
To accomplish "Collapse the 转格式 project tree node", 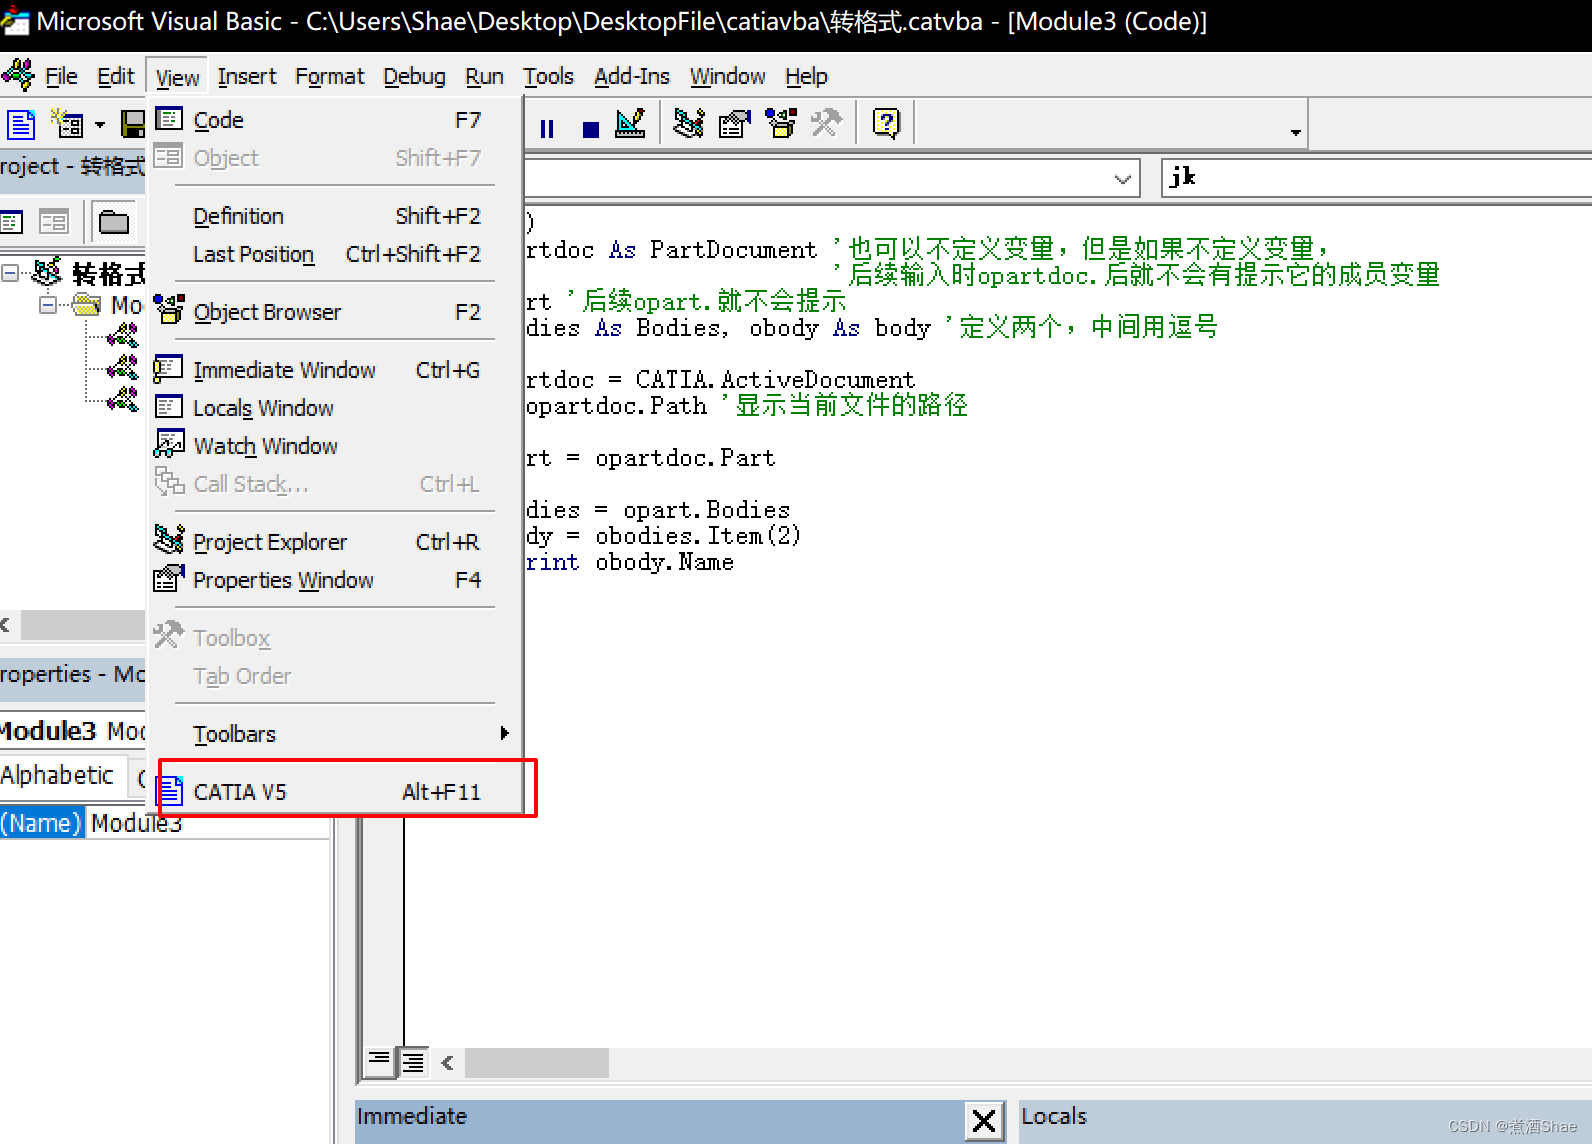I will point(11,273).
